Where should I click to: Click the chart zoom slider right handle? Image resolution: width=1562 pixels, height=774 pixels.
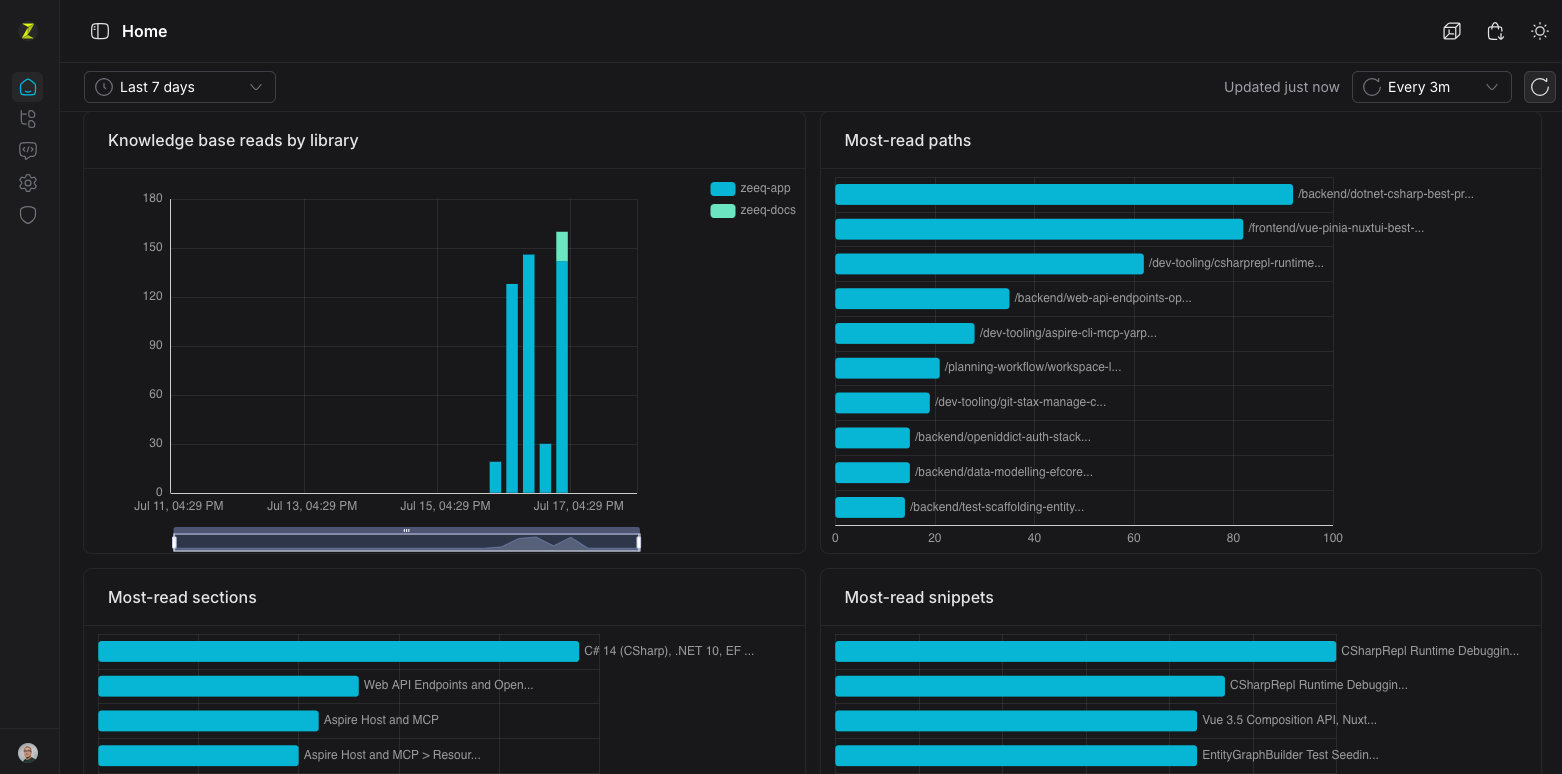(x=638, y=542)
